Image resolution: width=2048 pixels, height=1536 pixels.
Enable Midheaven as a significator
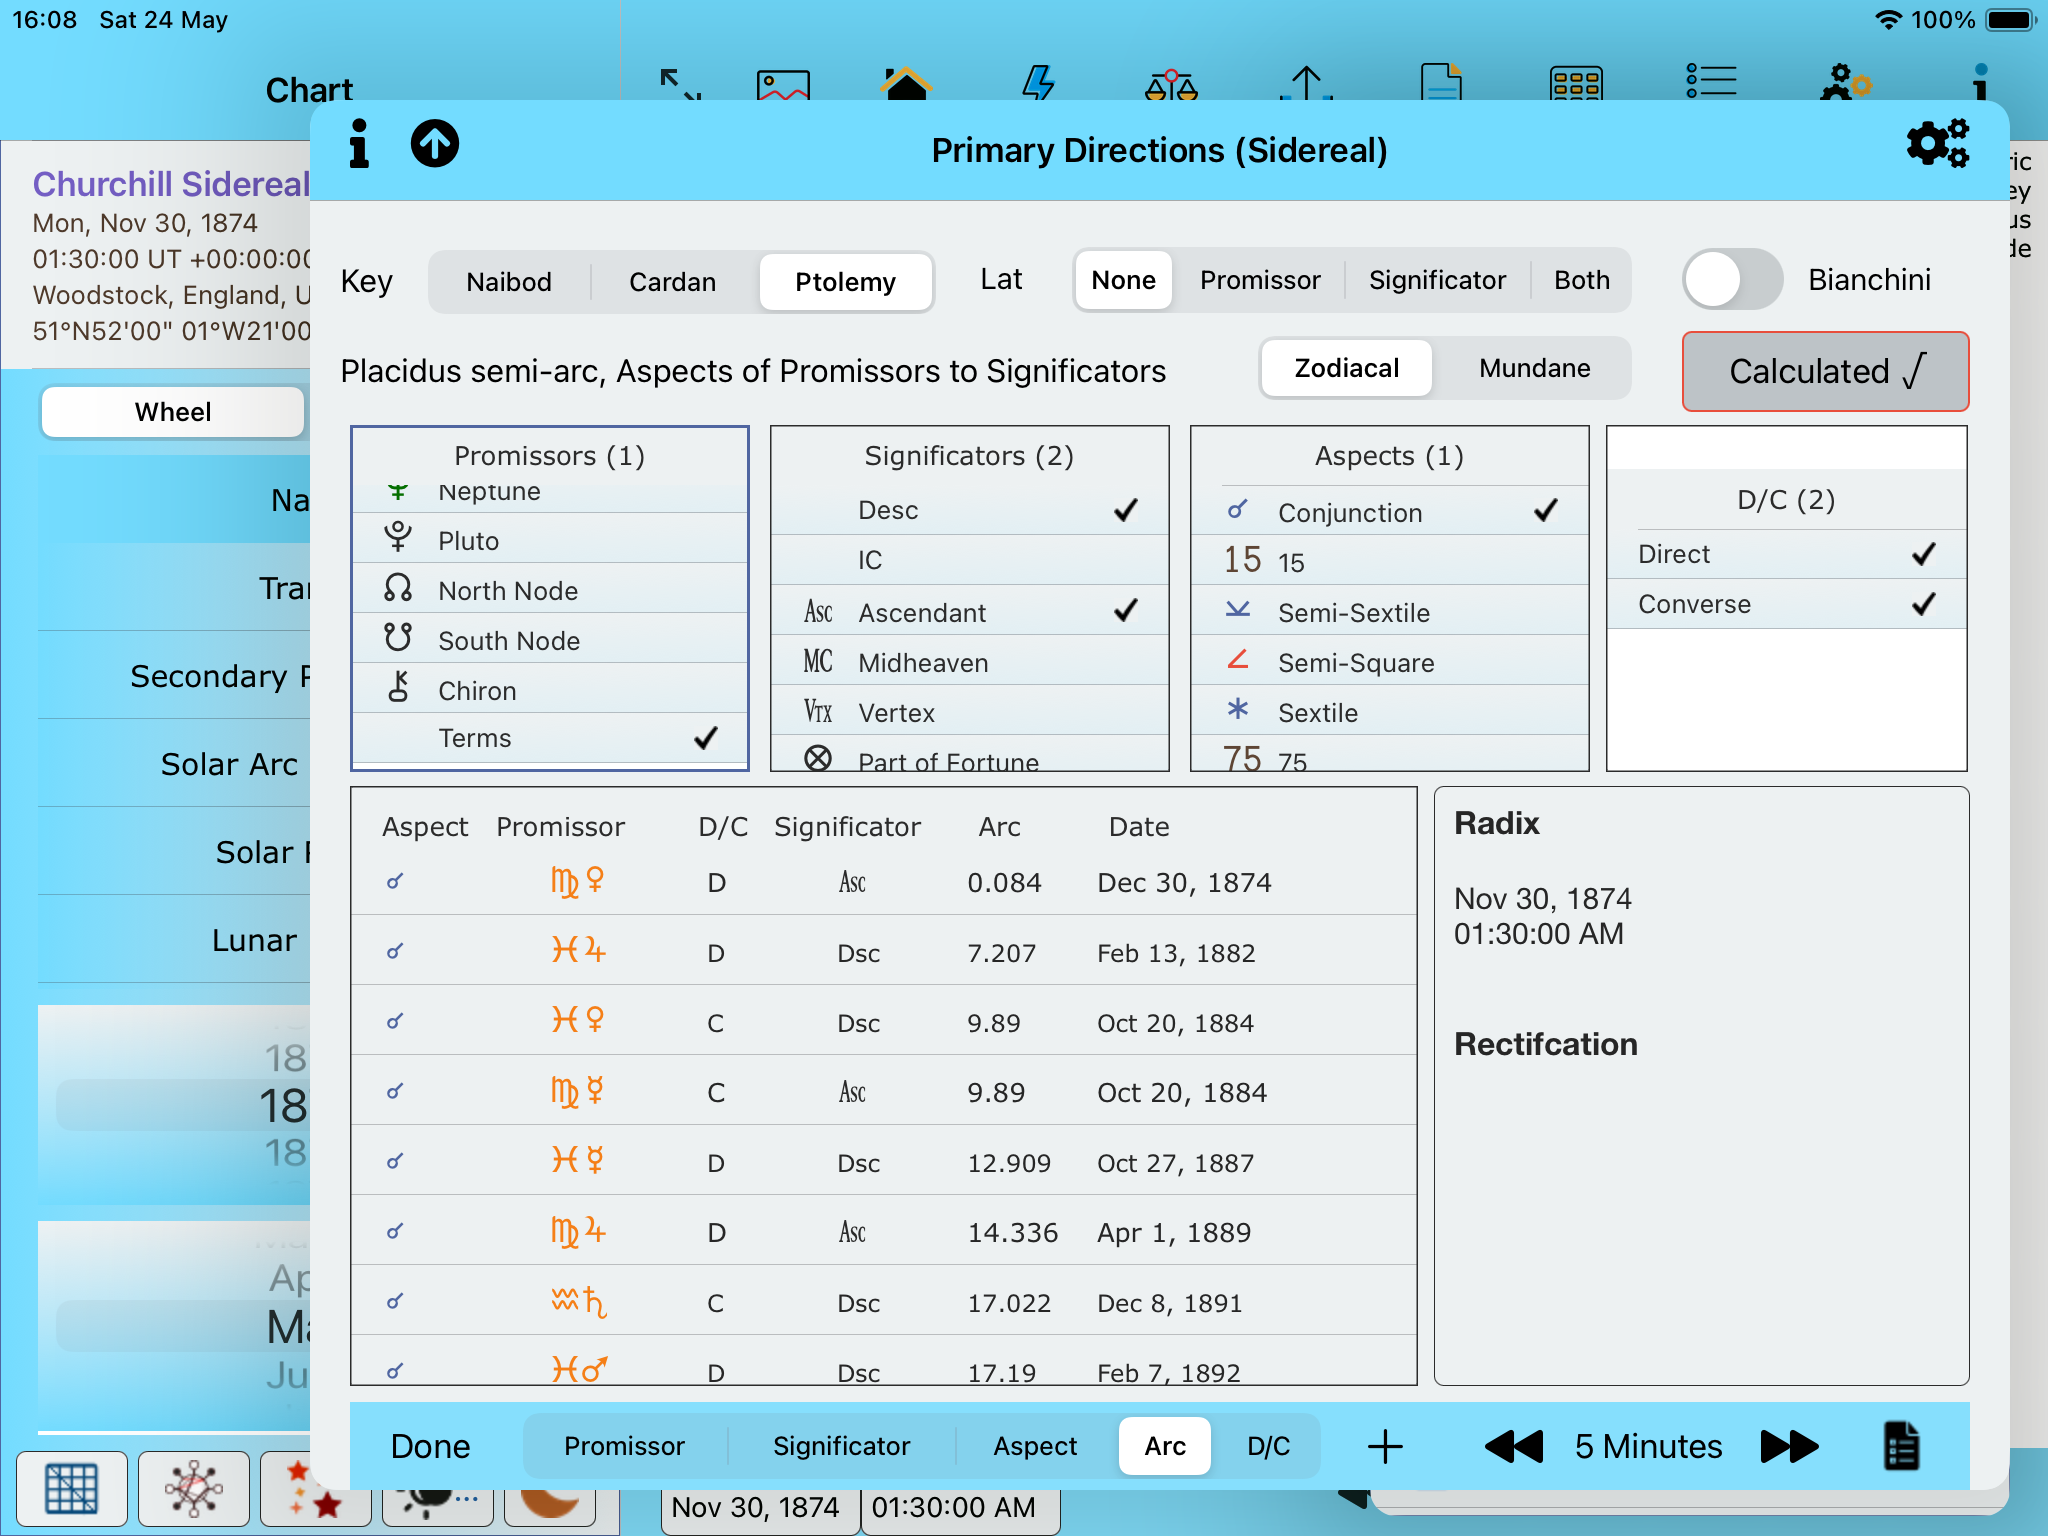coord(968,662)
